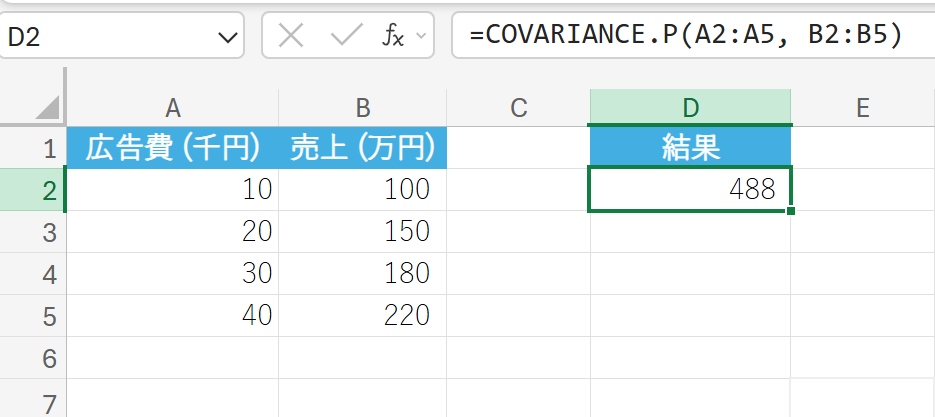
Task: Click the fill handle of cell D2
Action: (x=791, y=211)
